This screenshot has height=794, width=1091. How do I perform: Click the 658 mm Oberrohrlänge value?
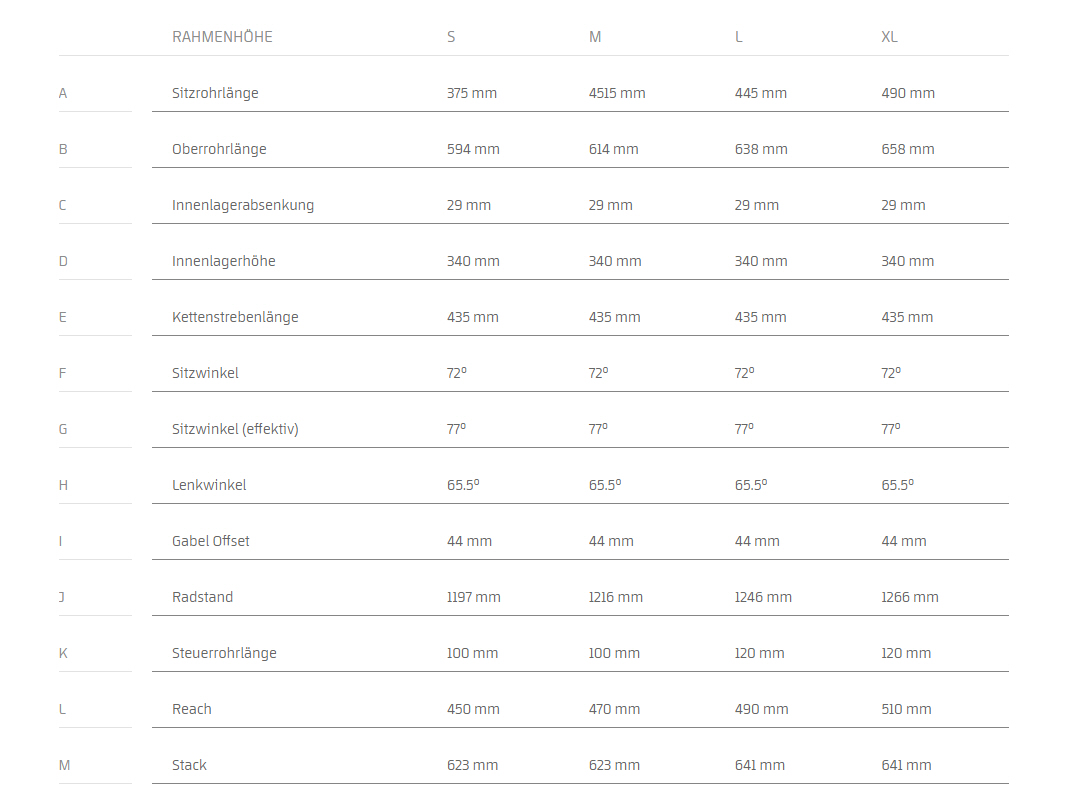[907, 149]
